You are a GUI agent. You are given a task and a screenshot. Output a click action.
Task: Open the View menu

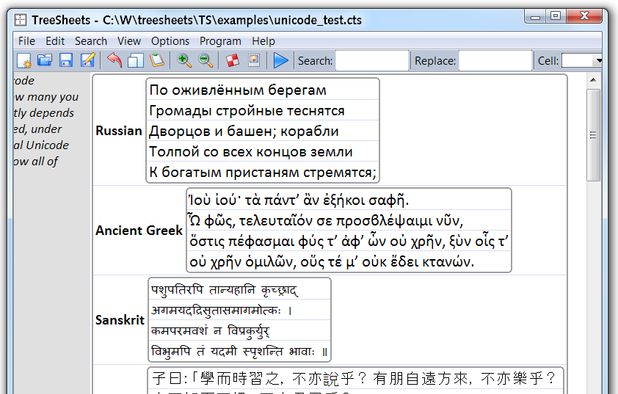(129, 41)
